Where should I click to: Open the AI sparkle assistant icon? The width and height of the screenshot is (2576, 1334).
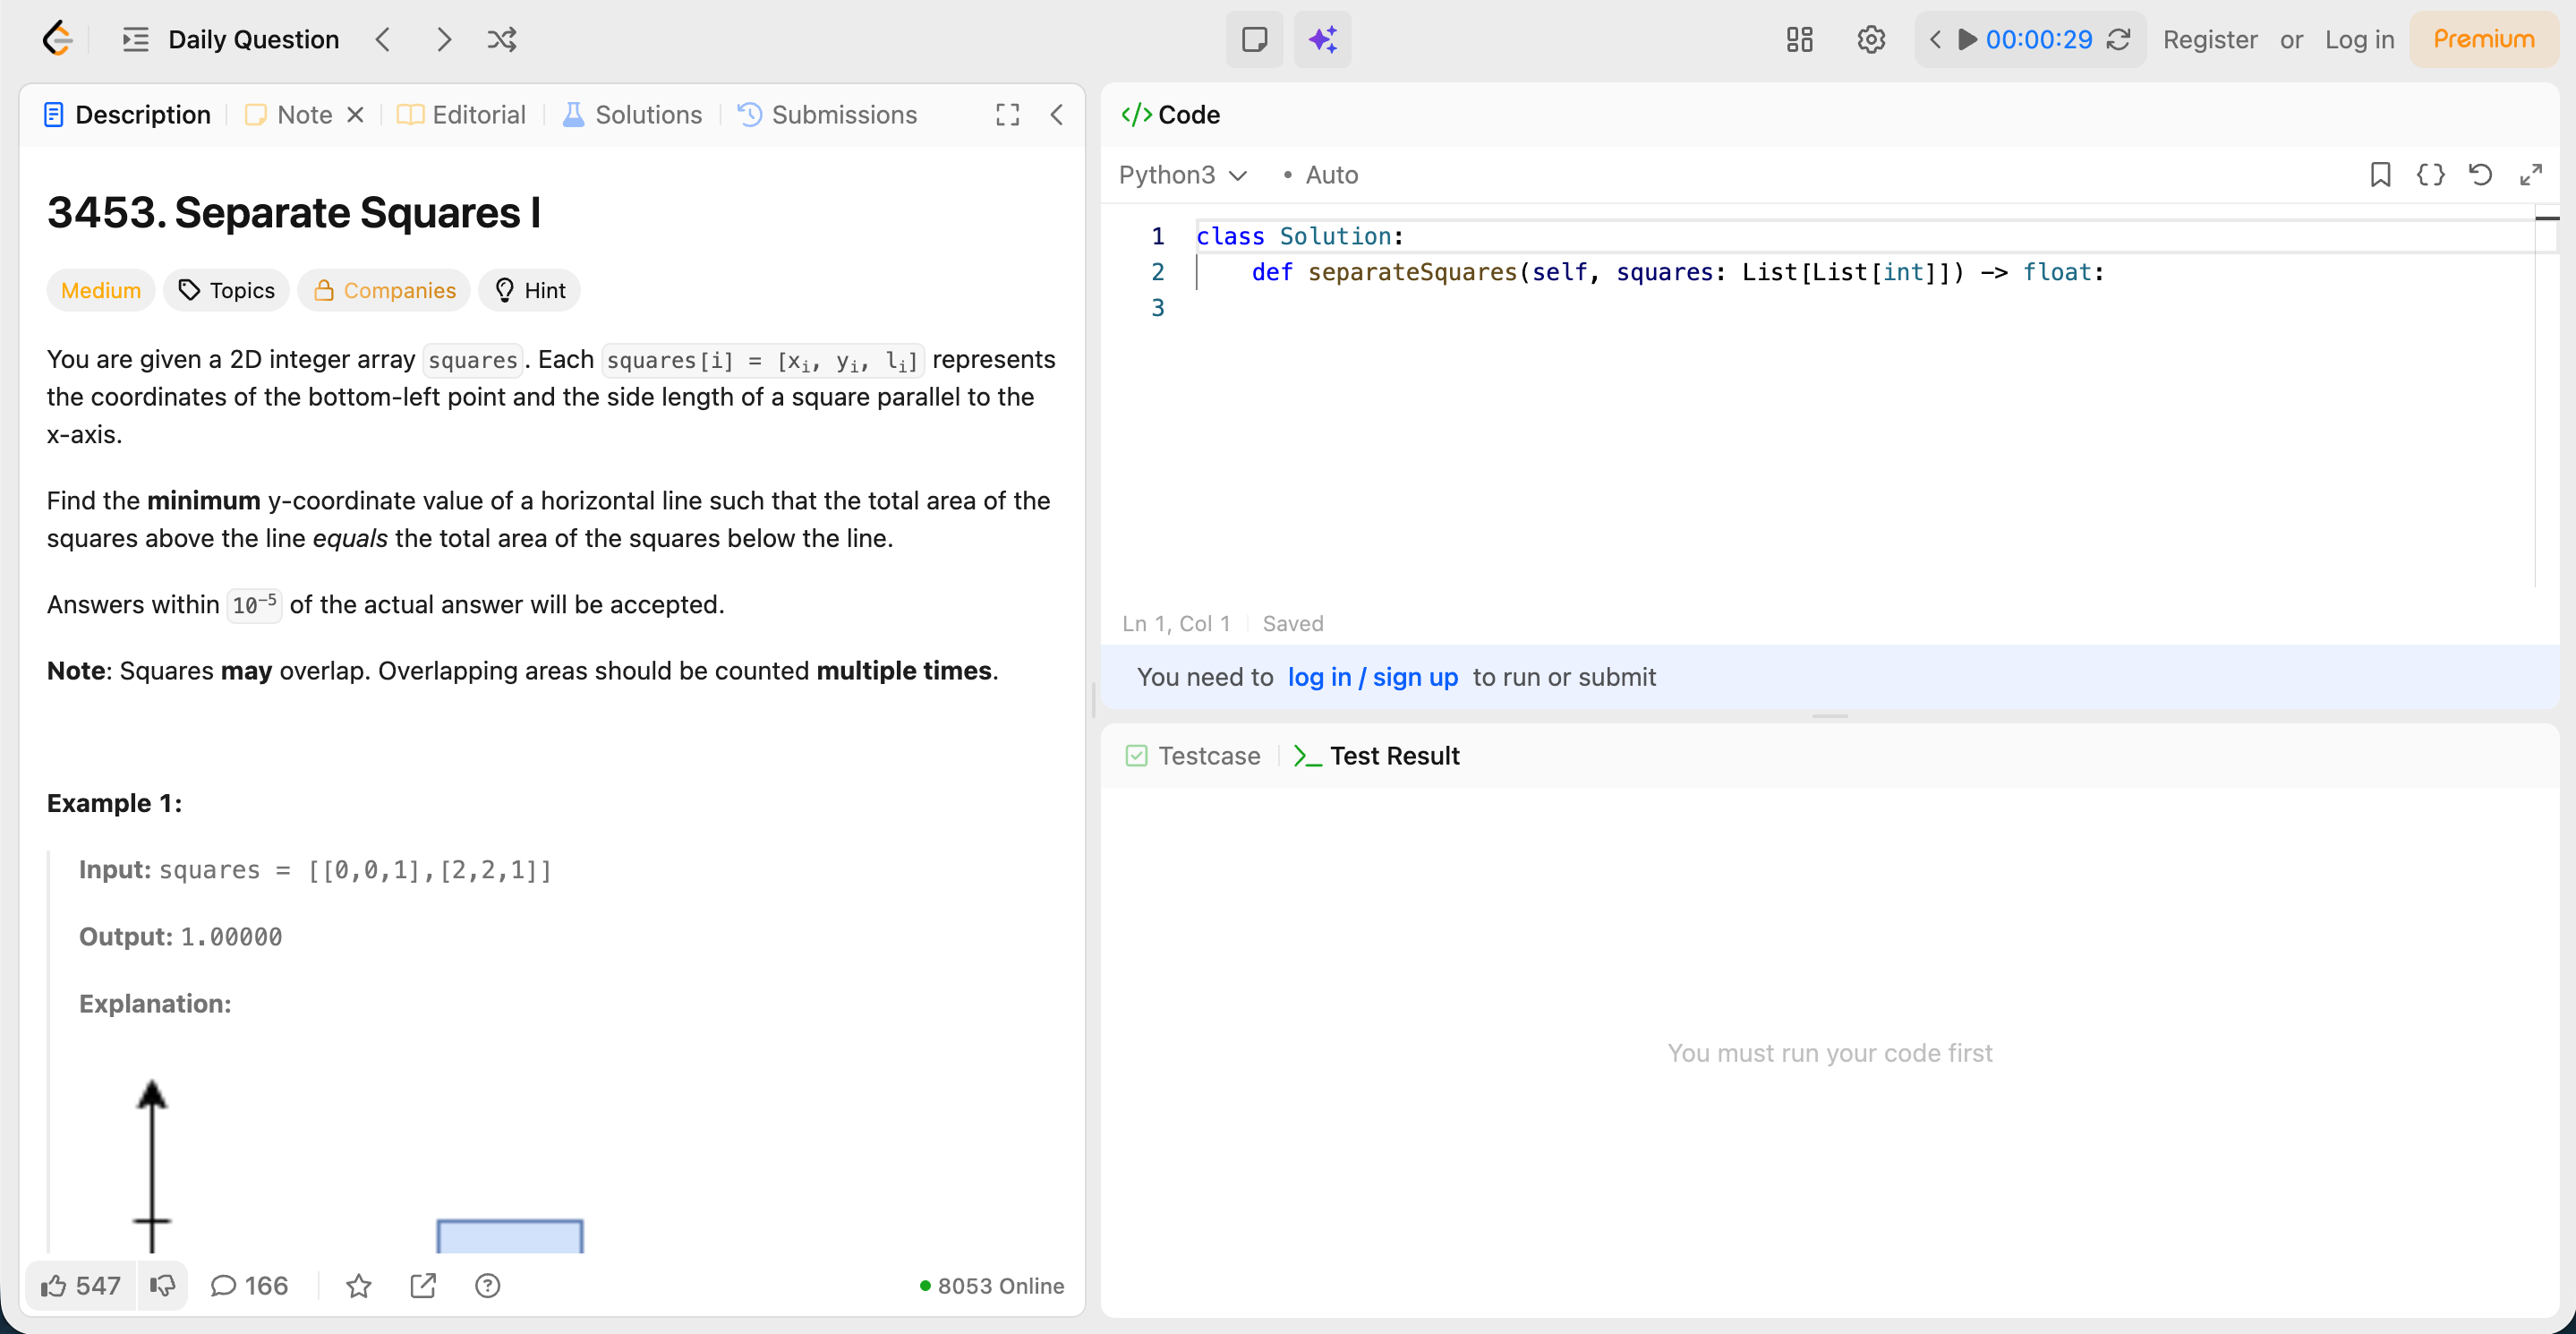[x=1322, y=40]
